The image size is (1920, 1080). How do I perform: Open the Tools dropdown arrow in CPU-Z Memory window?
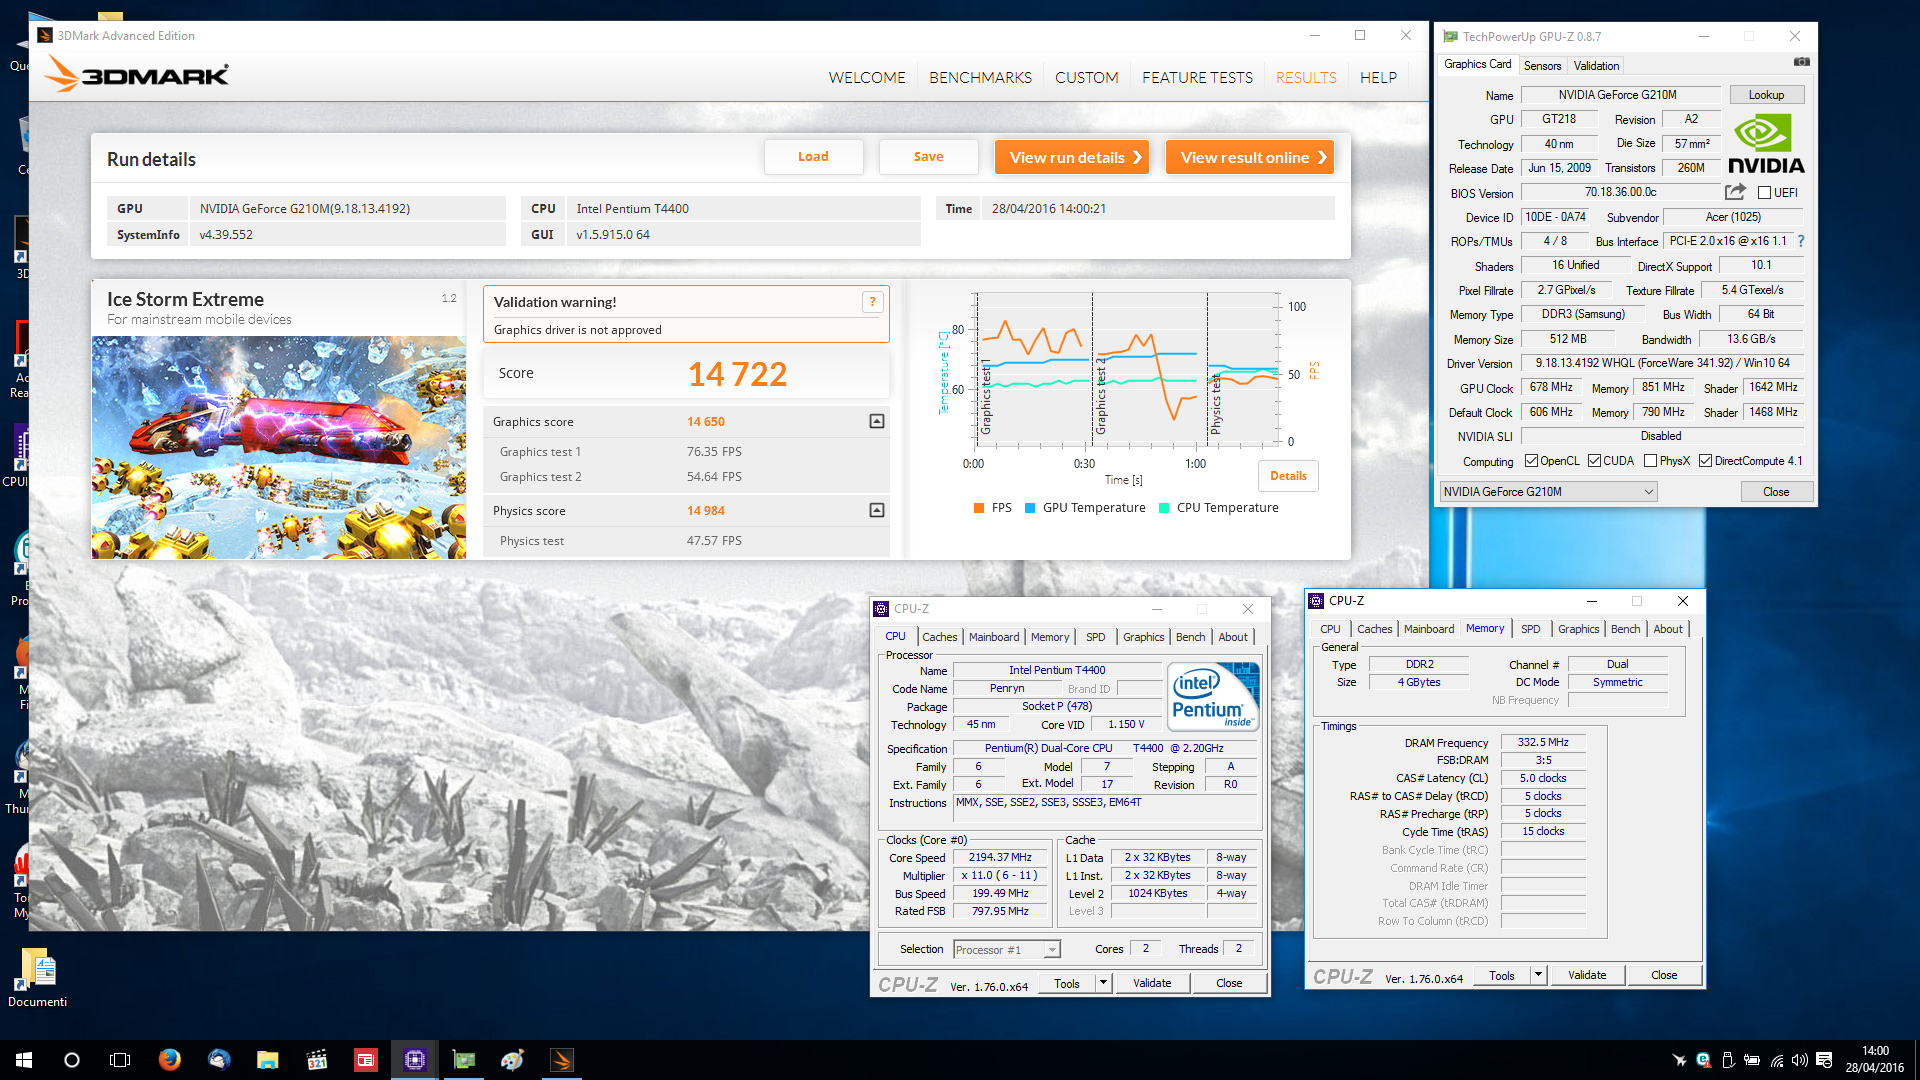point(1538,975)
